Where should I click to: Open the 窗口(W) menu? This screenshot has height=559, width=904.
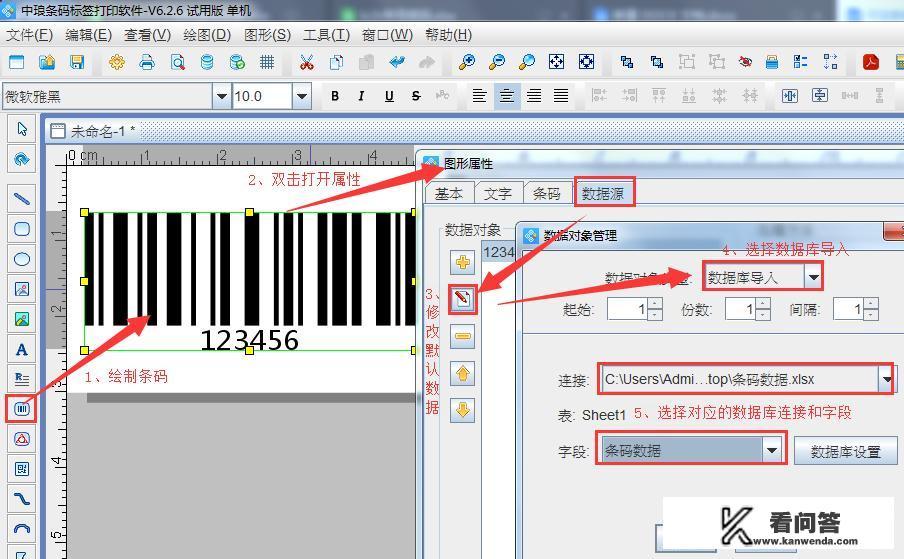point(387,35)
